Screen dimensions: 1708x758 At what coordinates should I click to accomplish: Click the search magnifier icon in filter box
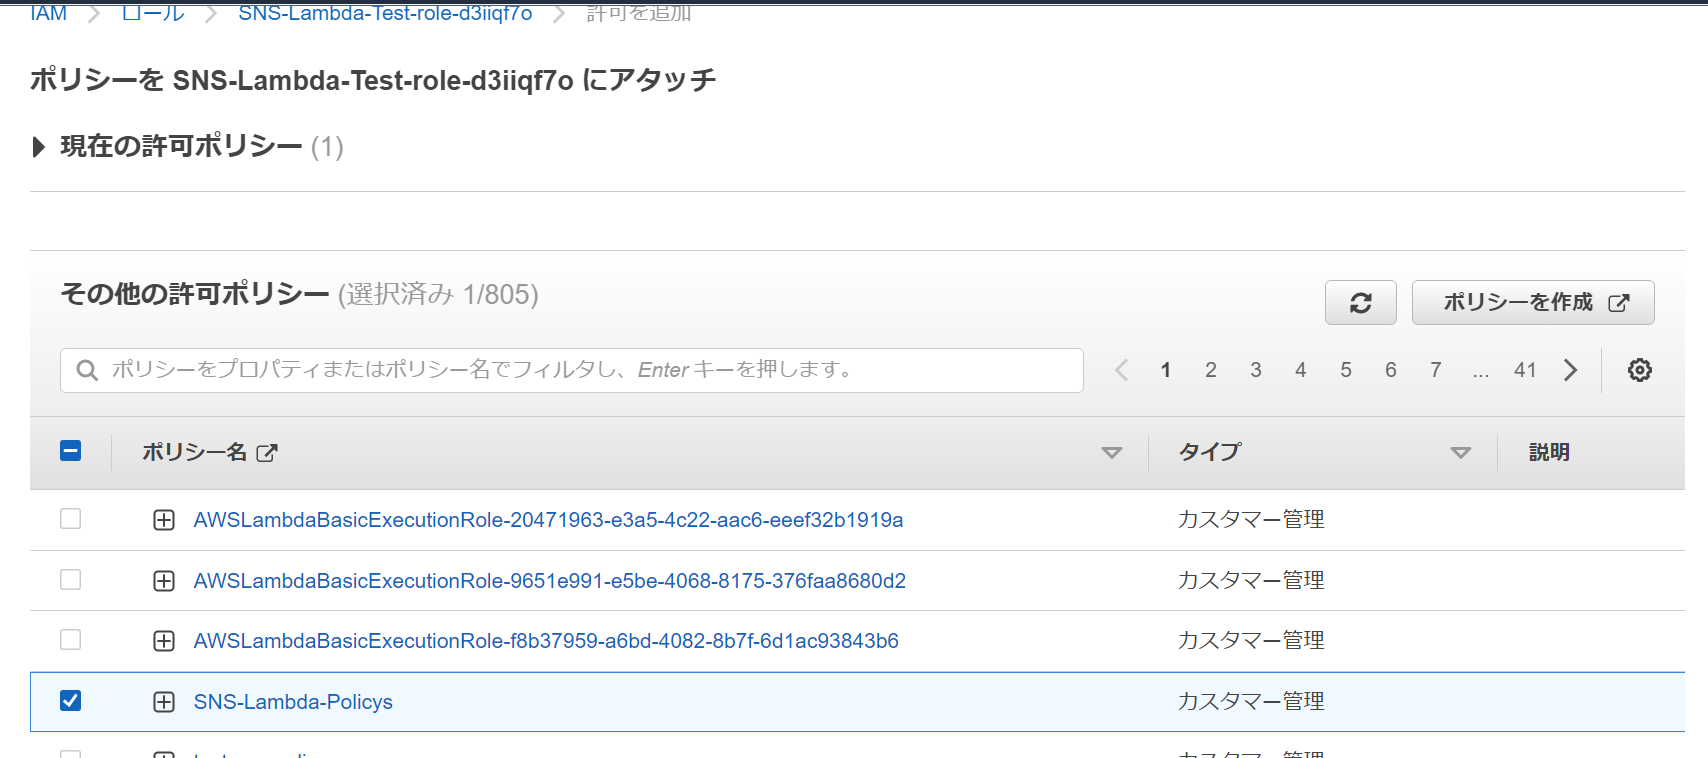point(87,370)
